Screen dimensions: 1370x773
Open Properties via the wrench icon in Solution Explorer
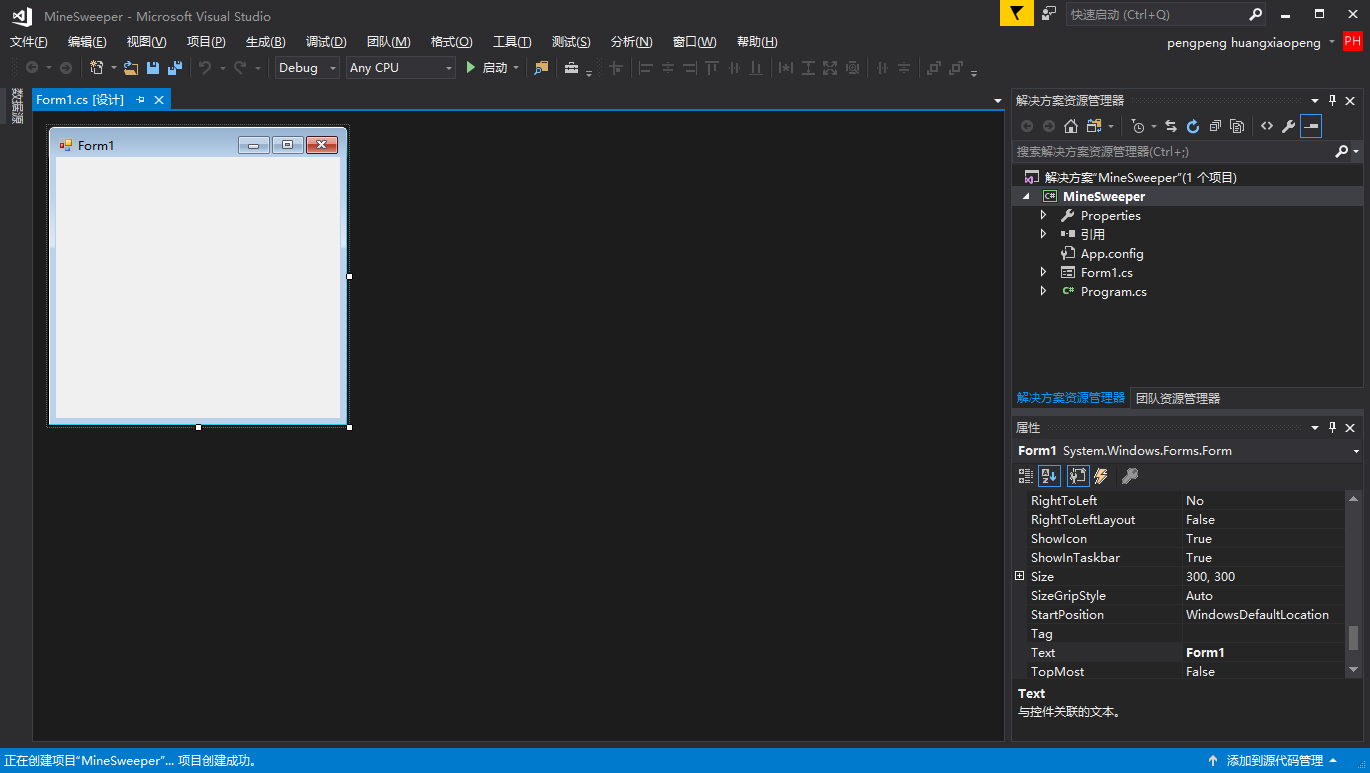(x=1289, y=126)
